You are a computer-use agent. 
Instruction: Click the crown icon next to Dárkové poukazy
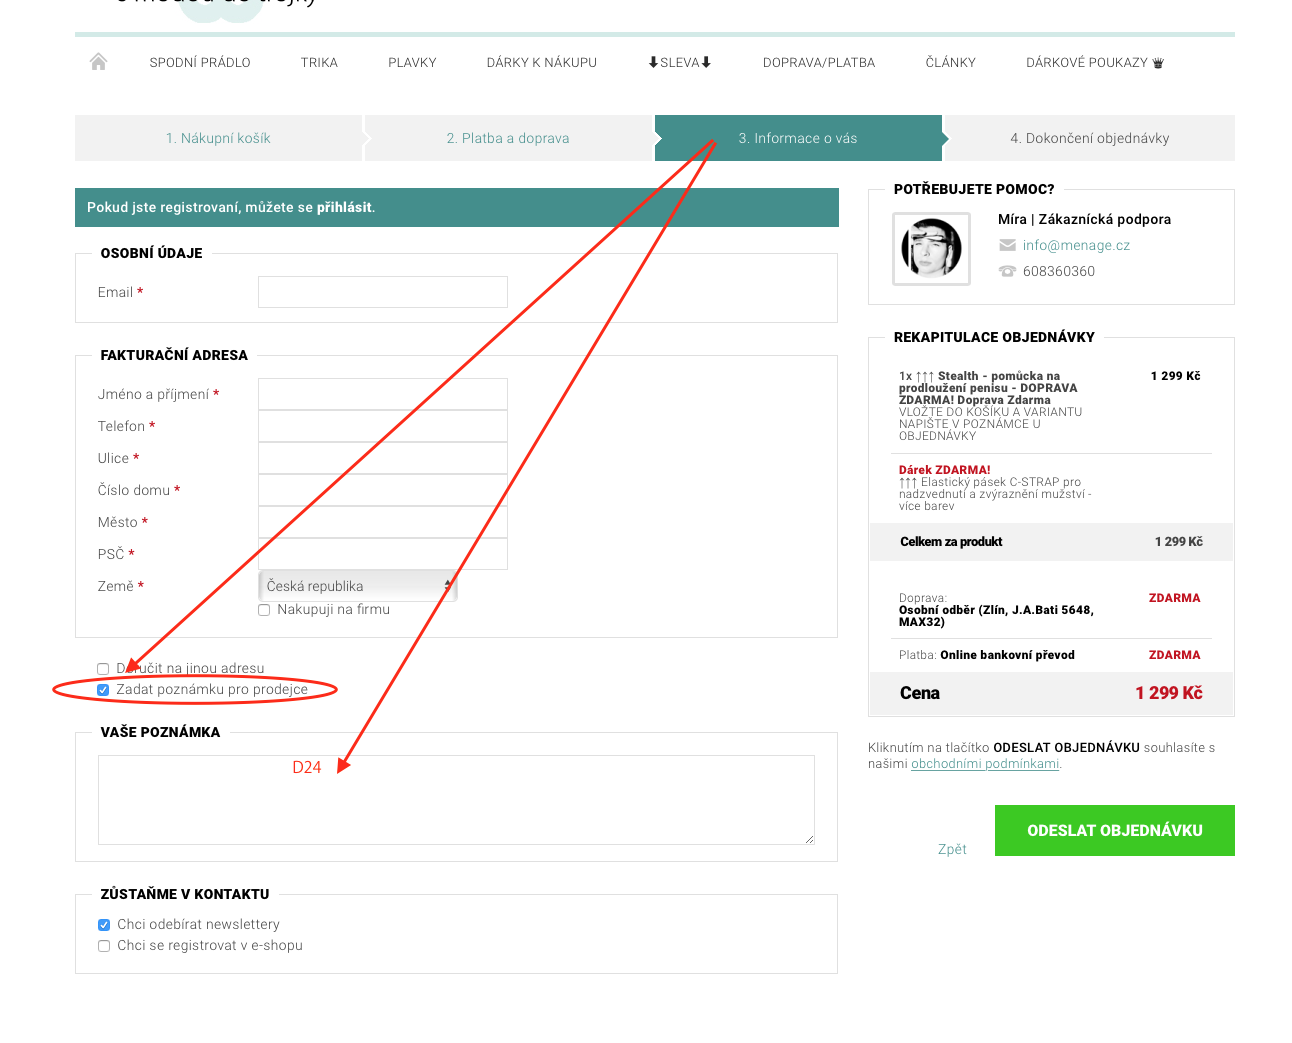(x=1158, y=63)
